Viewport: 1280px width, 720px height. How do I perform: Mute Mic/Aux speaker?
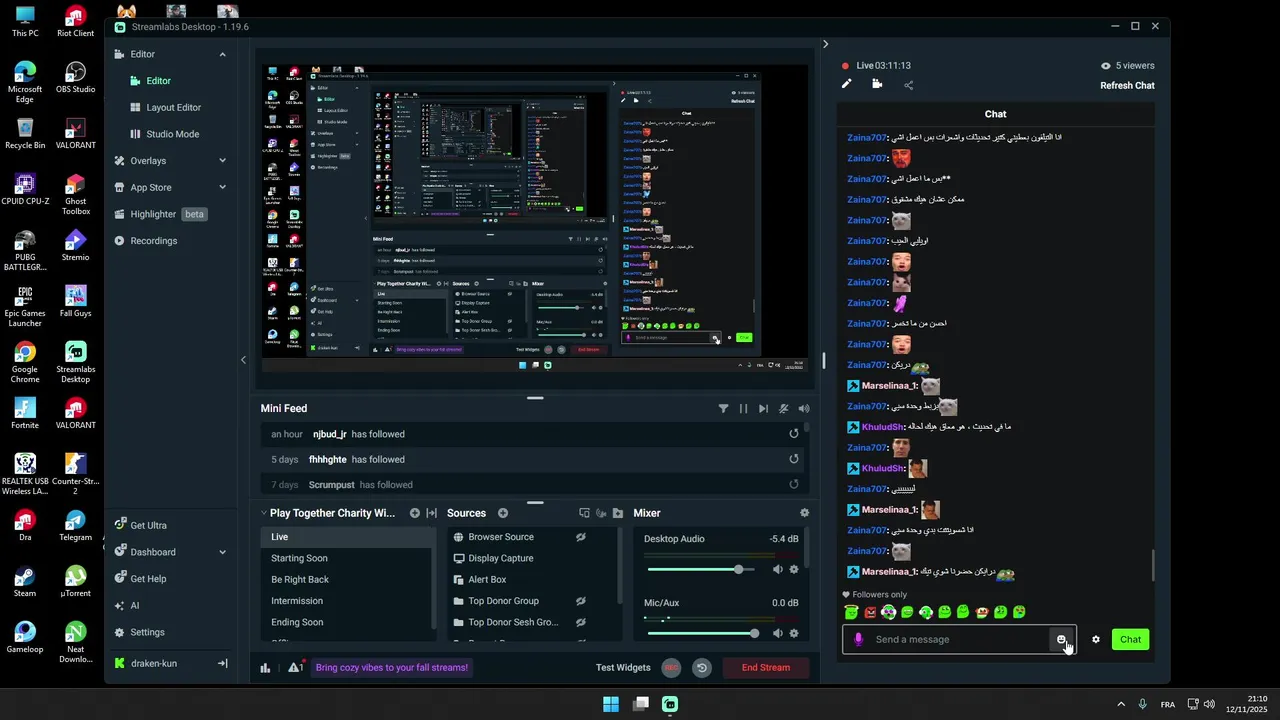click(x=777, y=633)
